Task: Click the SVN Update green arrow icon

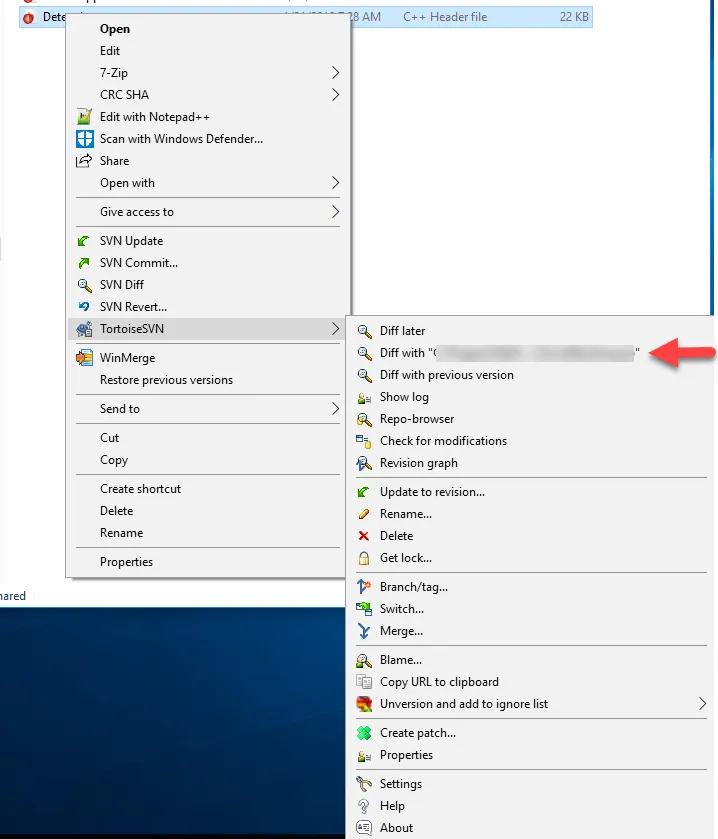Action: click(83, 241)
